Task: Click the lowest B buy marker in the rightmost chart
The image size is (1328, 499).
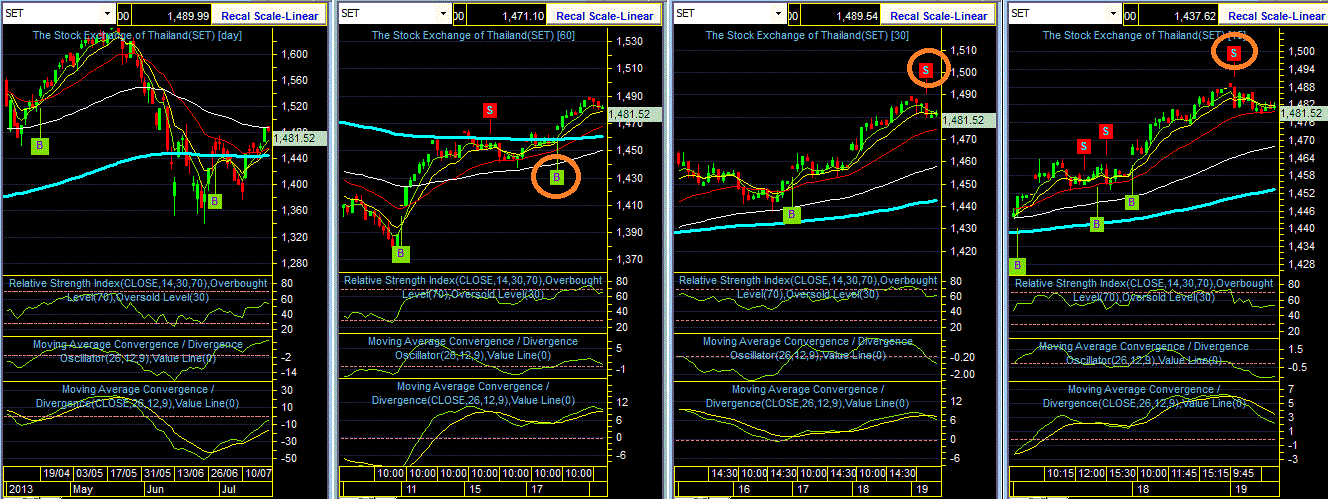Action: 1018,266
